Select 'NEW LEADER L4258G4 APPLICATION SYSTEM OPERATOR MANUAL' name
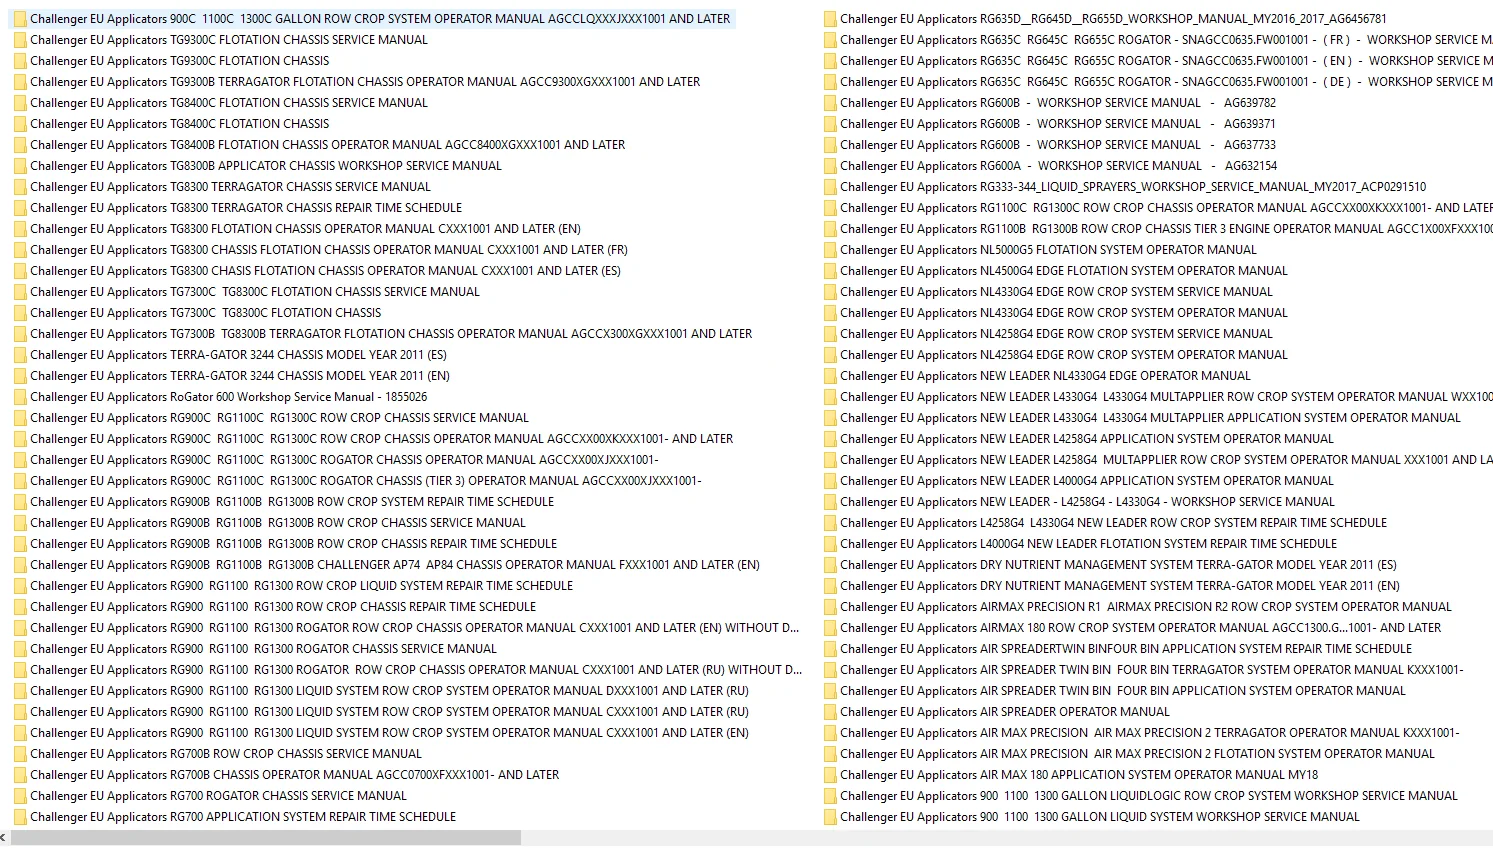Image resolution: width=1493 pixels, height=865 pixels. pyautogui.click(x=1087, y=439)
